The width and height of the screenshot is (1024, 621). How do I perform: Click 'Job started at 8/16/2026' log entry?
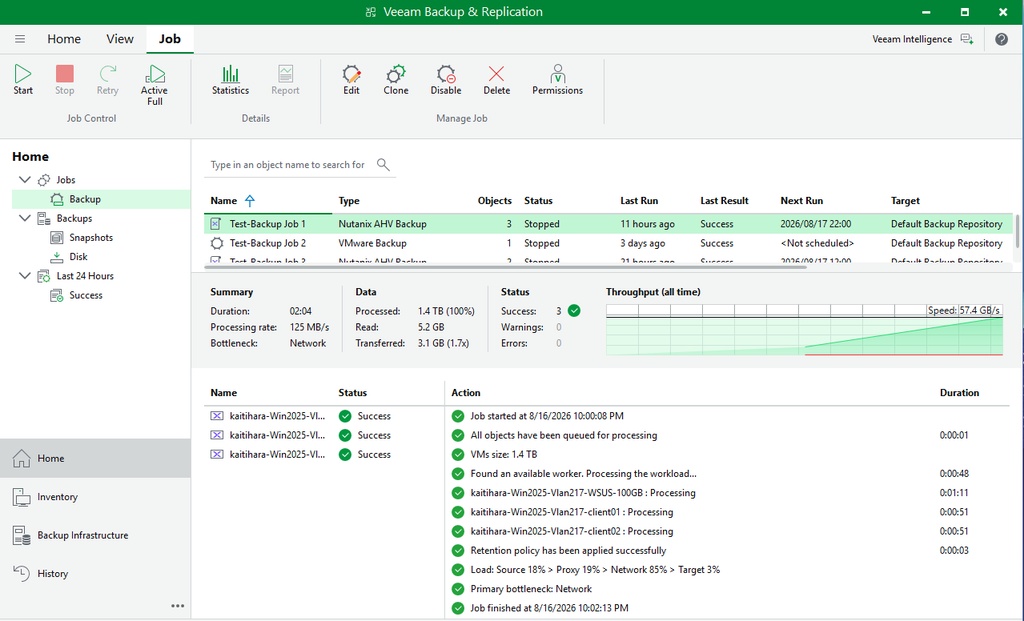[547, 416]
